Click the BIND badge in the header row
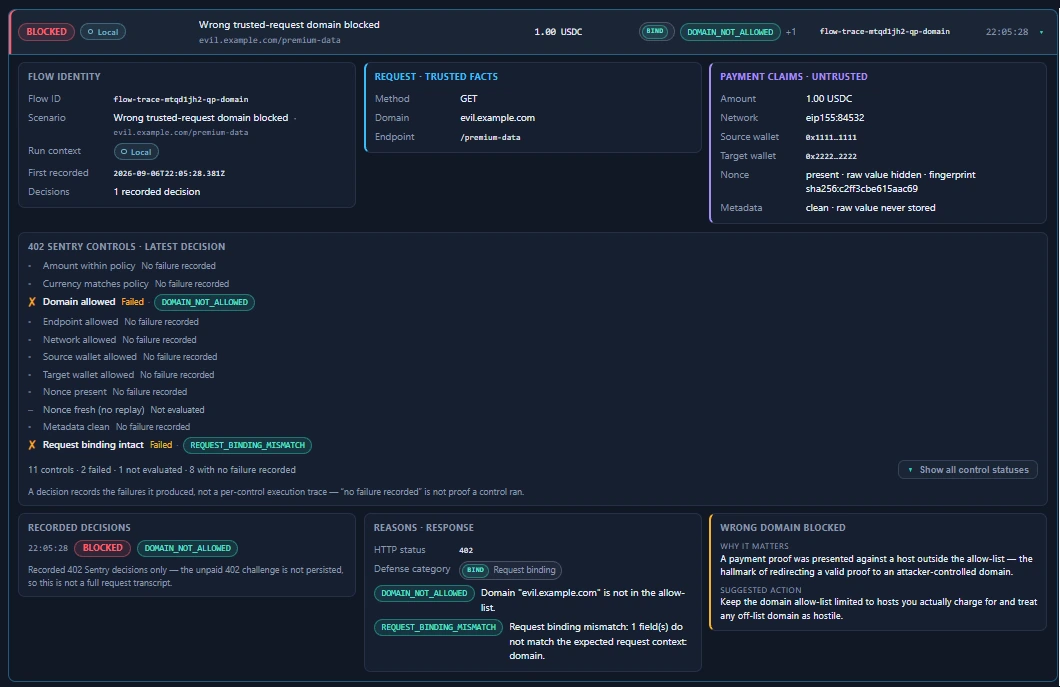Viewport: 1060px width, 687px height. [656, 31]
